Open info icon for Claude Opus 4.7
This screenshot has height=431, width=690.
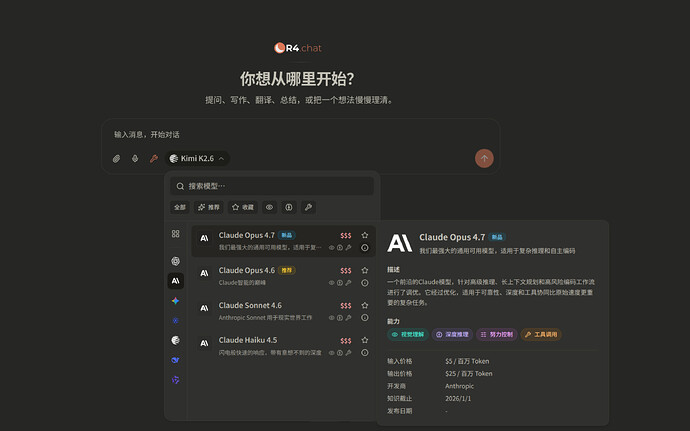pyautogui.click(x=365, y=248)
